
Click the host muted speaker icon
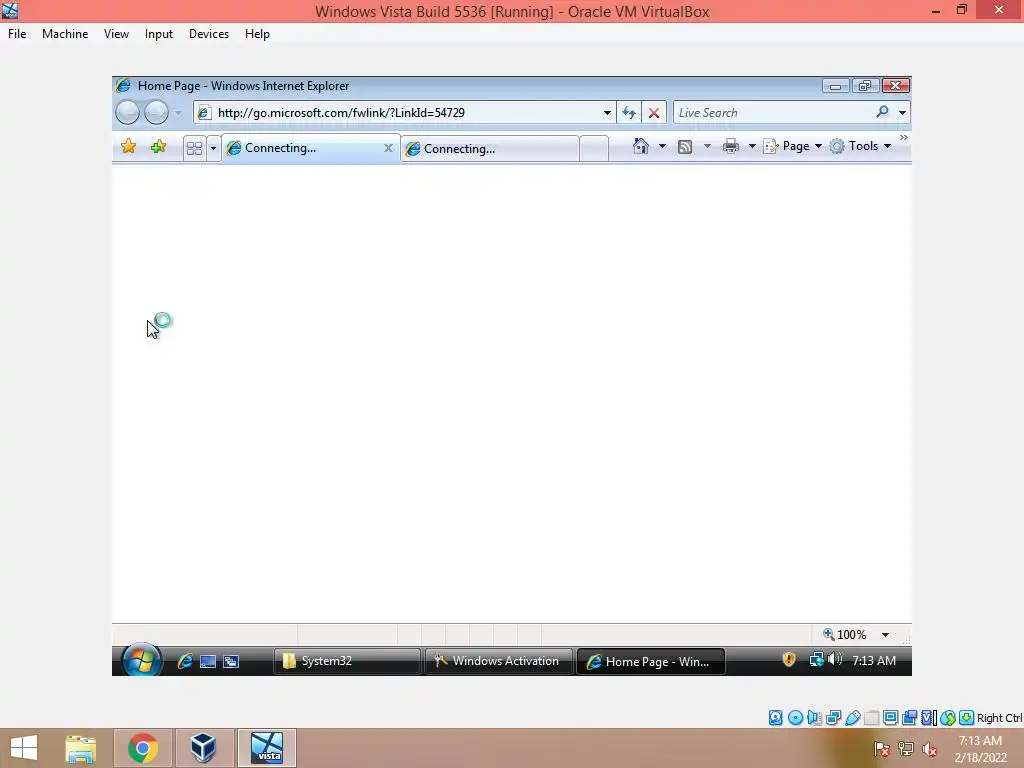tap(930, 749)
